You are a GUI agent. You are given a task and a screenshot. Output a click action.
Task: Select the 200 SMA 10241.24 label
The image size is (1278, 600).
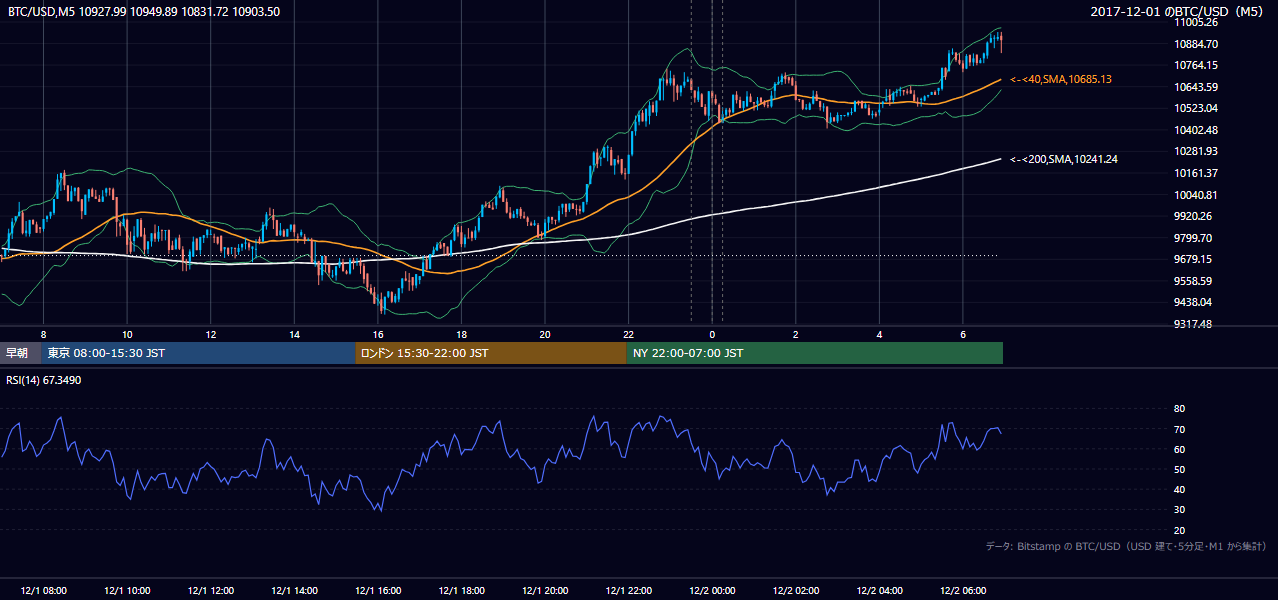pos(1064,159)
